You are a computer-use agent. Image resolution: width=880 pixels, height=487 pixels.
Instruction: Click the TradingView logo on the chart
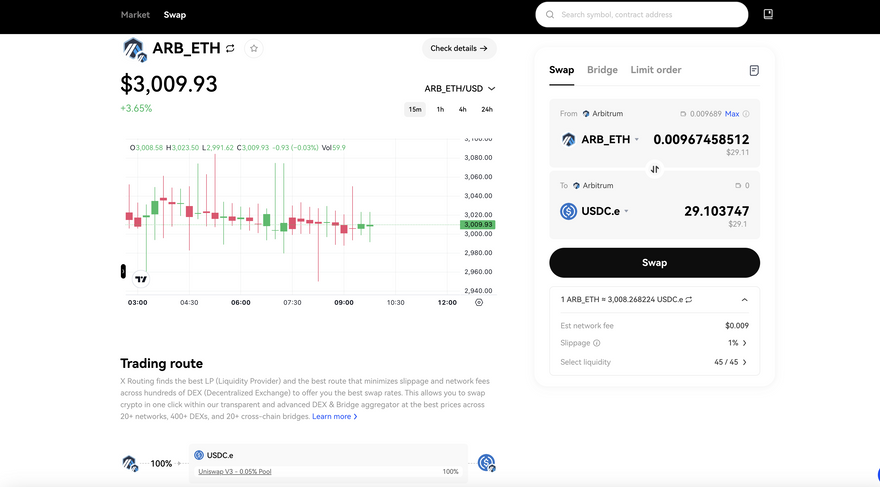click(x=141, y=279)
